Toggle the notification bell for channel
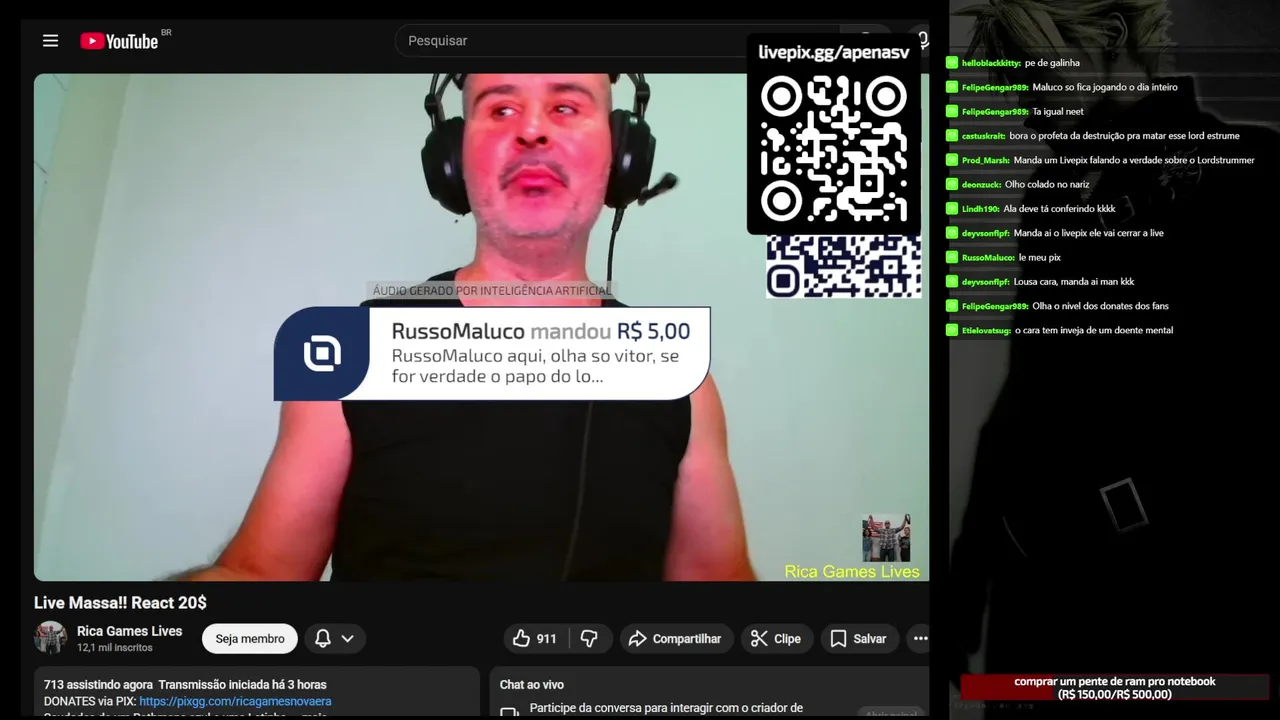Viewport: 1280px width, 720px height. (323, 639)
